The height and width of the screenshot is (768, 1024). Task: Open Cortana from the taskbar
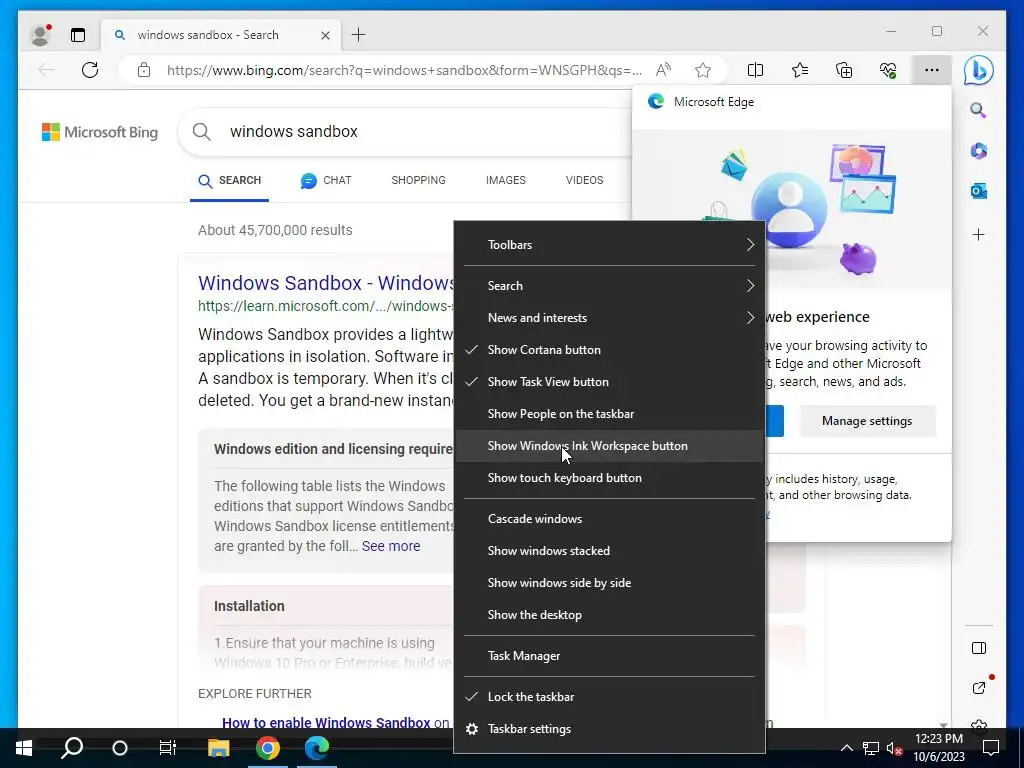click(120, 748)
